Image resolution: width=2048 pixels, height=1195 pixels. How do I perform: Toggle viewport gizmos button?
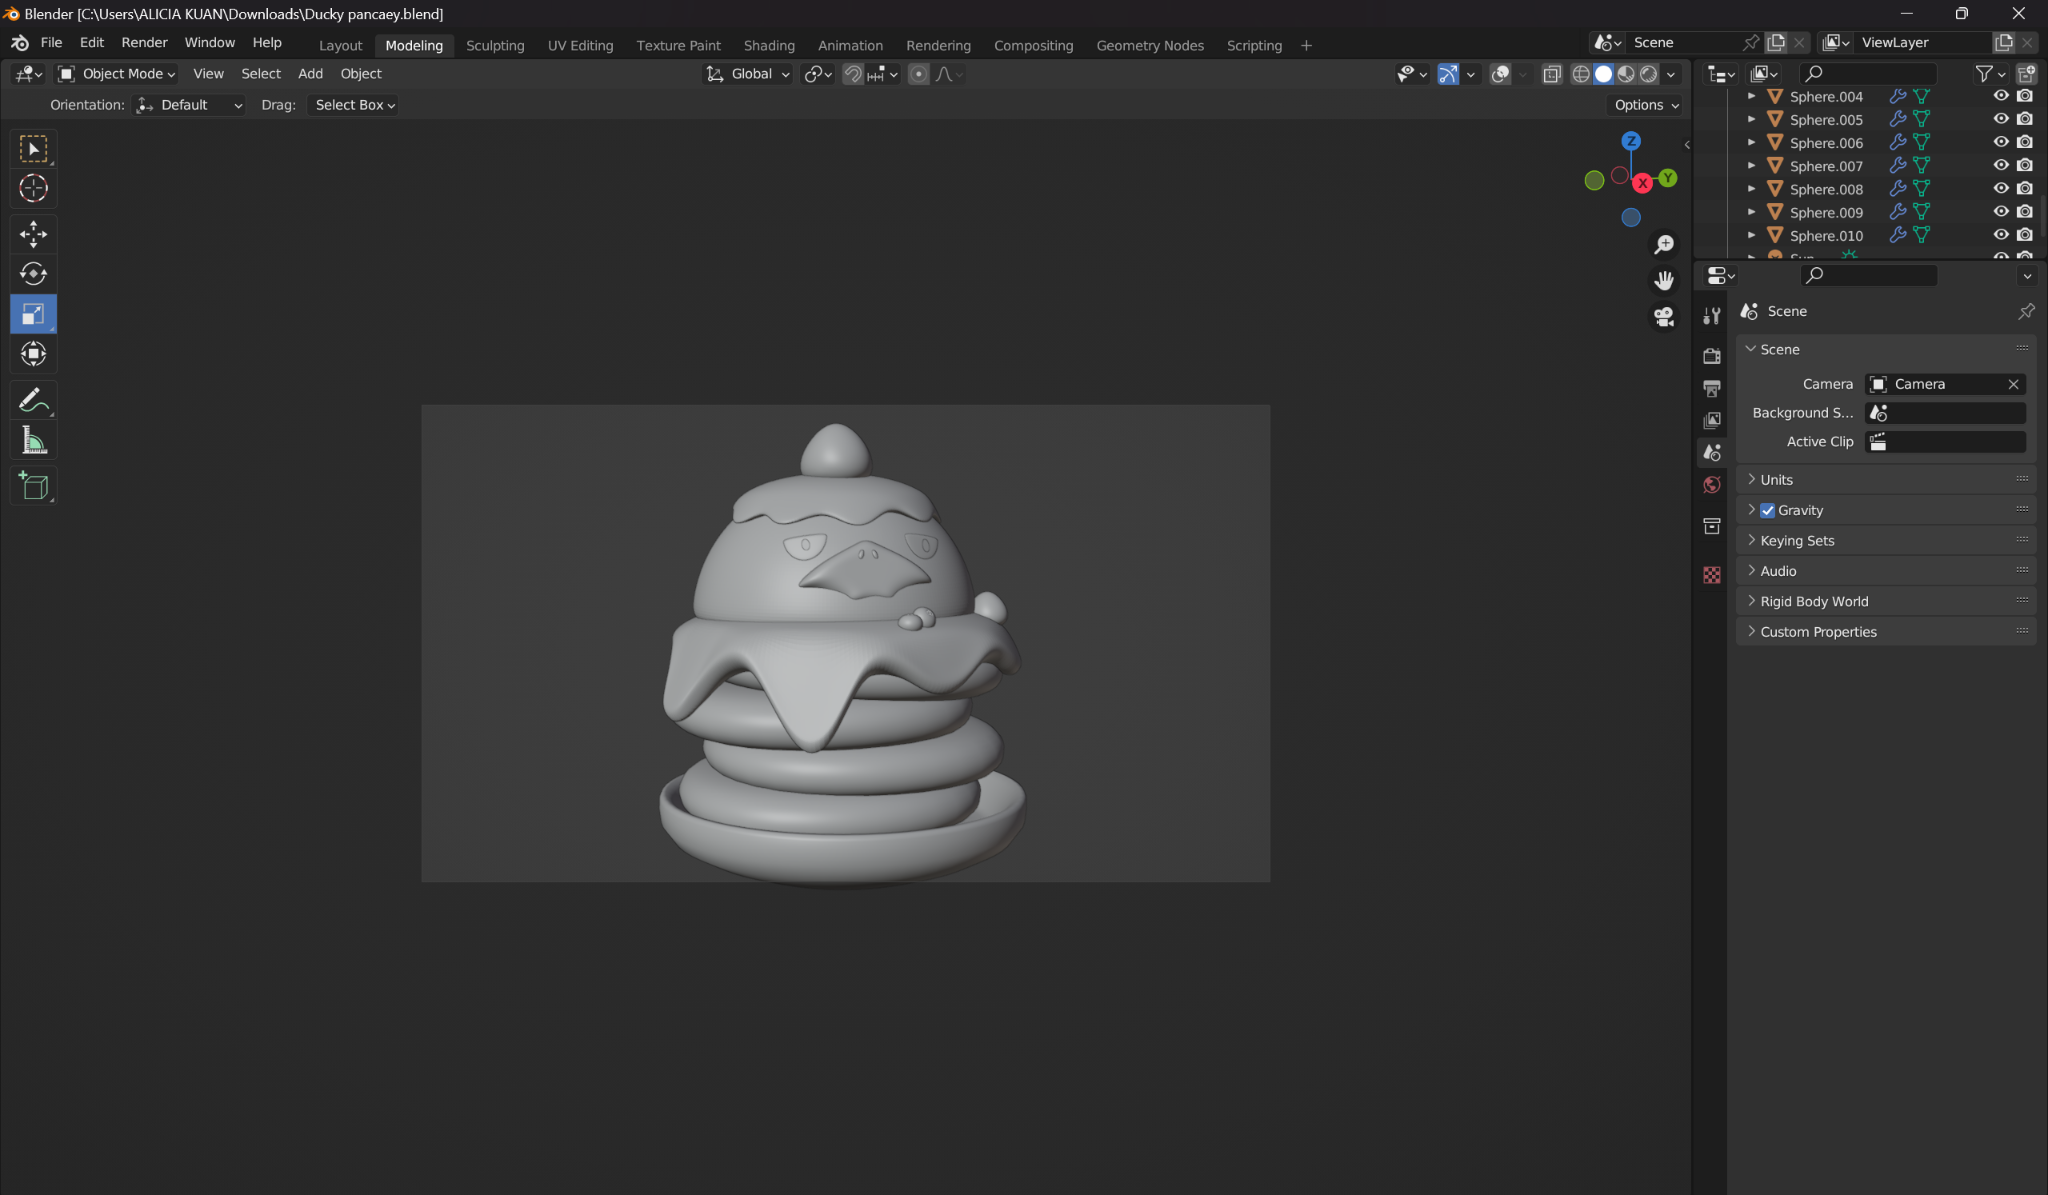point(1447,74)
